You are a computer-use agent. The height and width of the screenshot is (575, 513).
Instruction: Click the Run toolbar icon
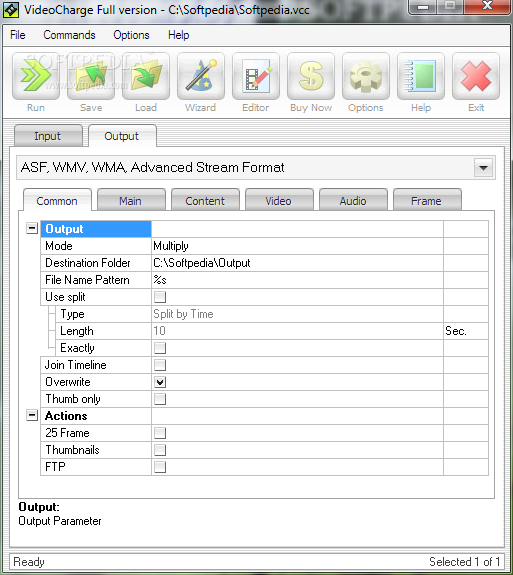click(36, 76)
